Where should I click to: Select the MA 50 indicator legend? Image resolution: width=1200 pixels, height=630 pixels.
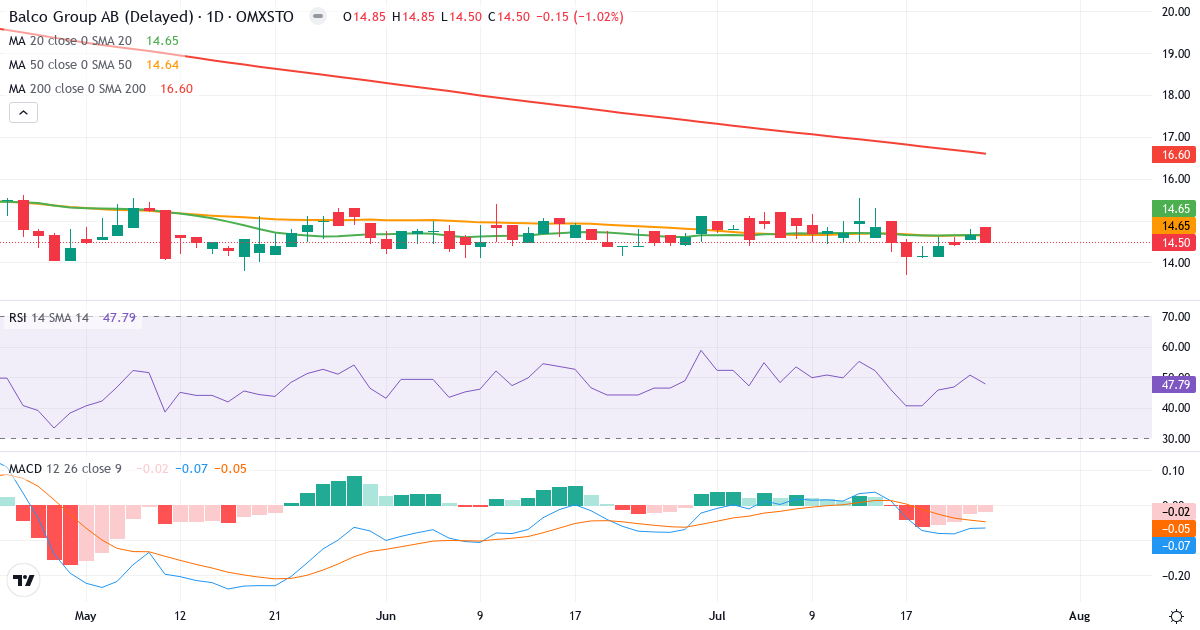point(70,65)
